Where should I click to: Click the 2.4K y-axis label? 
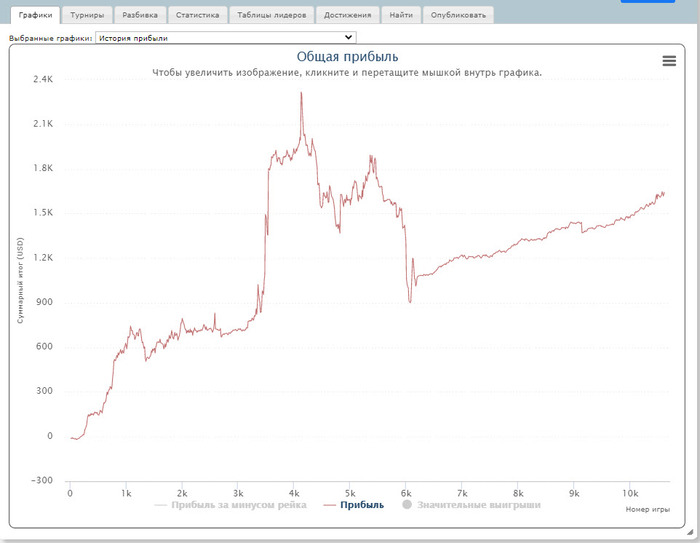tap(43, 79)
